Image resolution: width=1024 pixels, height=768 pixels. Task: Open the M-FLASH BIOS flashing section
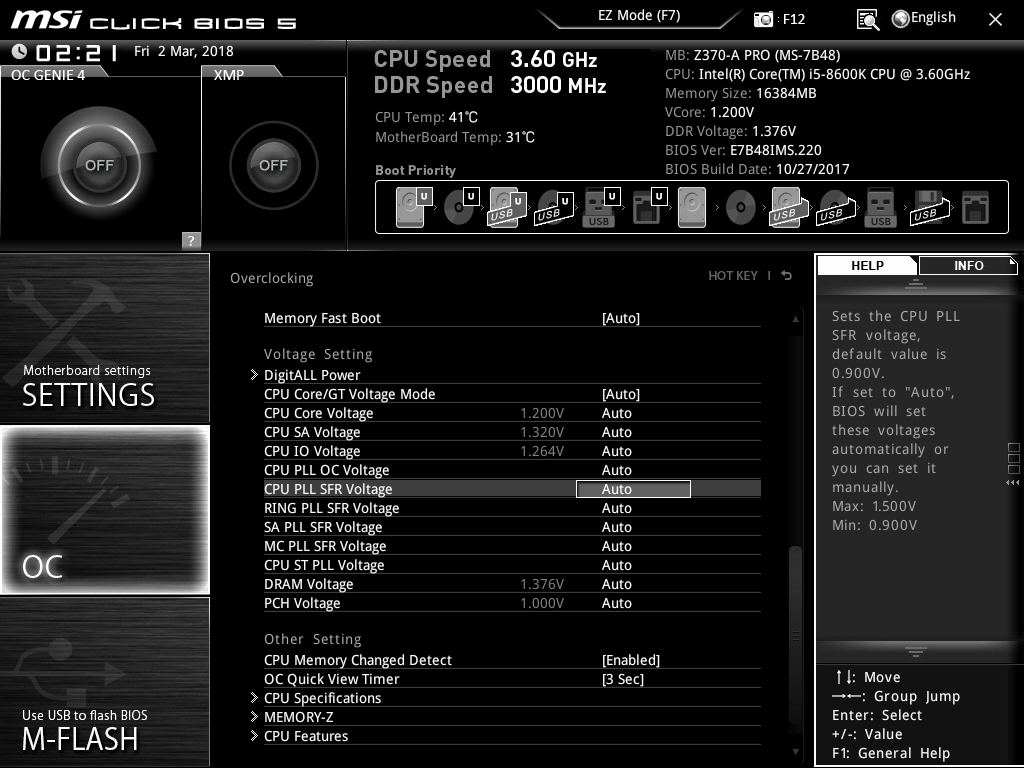104,682
